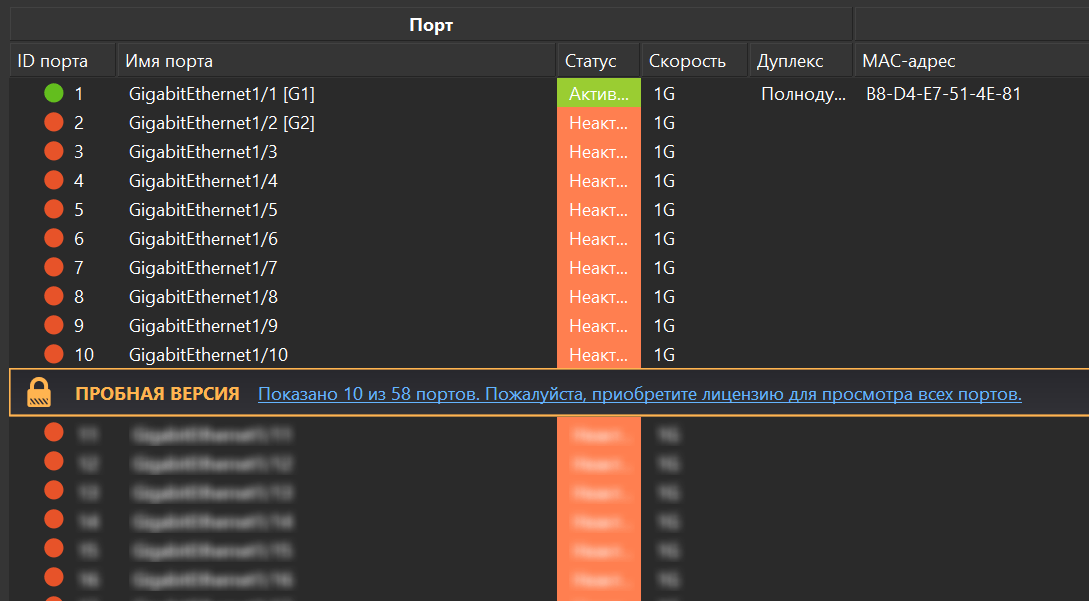Sort by the "Скорость" column header
The image size is (1089, 601).
coord(687,61)
